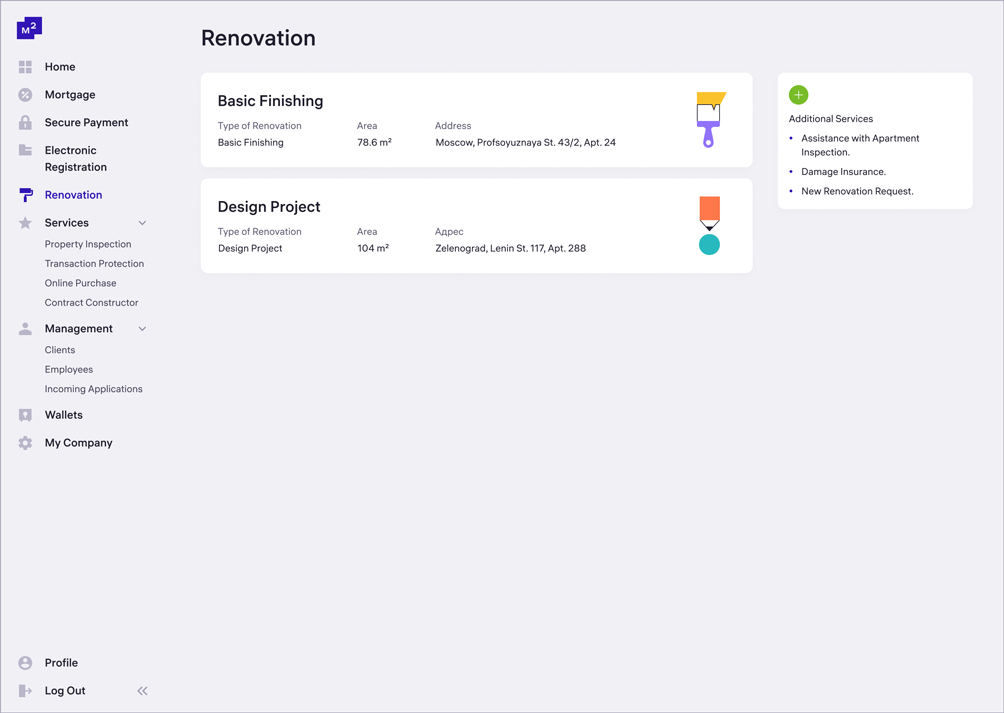Click the Mortgage percent icon
Screen dimensions: 1004x713
click(x=25, y=95)
